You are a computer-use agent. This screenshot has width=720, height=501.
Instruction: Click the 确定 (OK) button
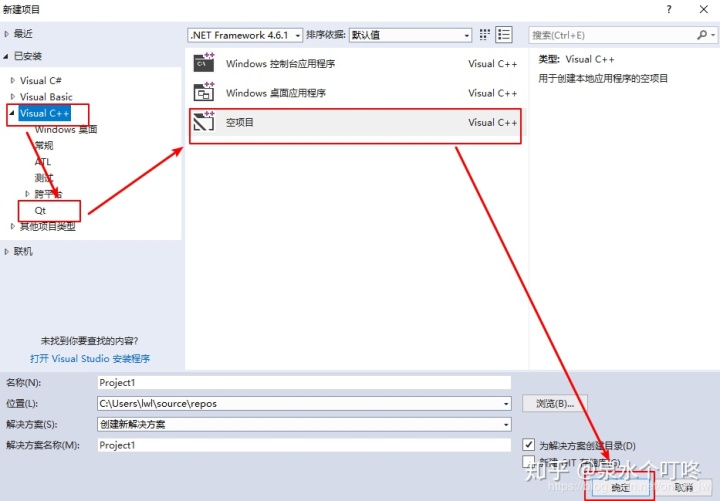pos(620,487)
